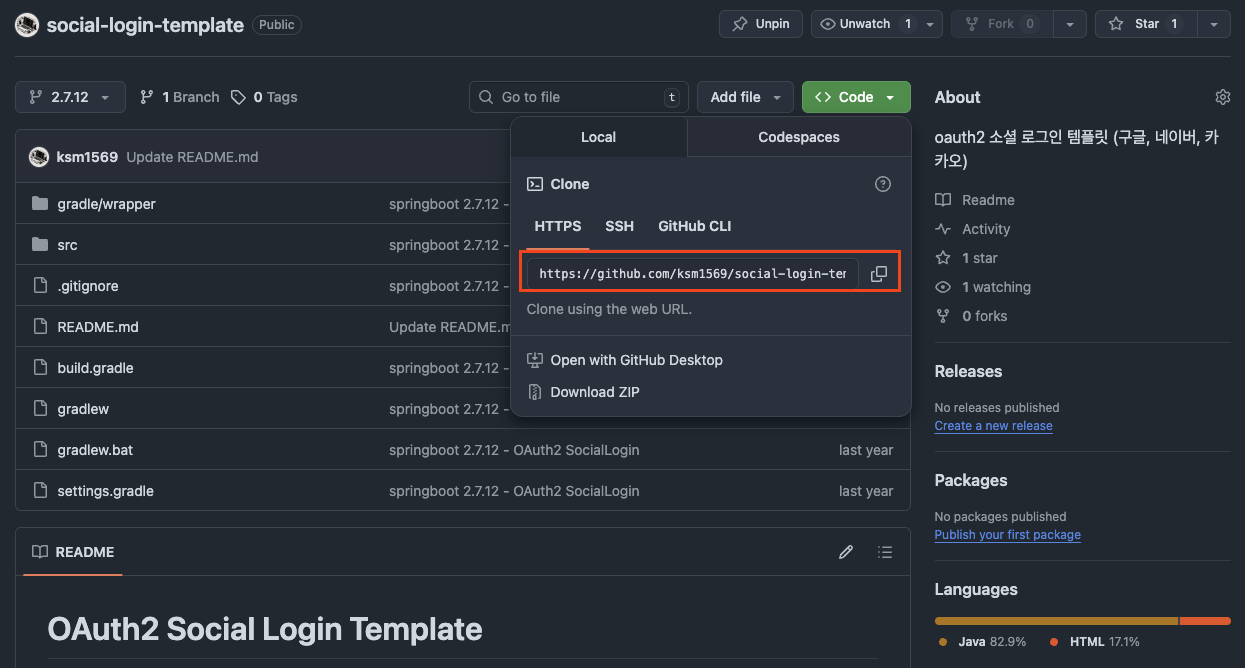Screen dimensions: 1245x668
Task: Open the Fork options dropdown arrow
Action: coord(1070,24)
